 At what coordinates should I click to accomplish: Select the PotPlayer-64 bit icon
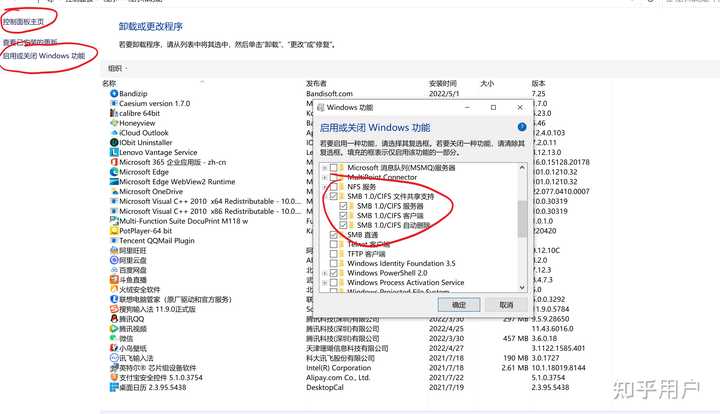click(x=114, y=230)
